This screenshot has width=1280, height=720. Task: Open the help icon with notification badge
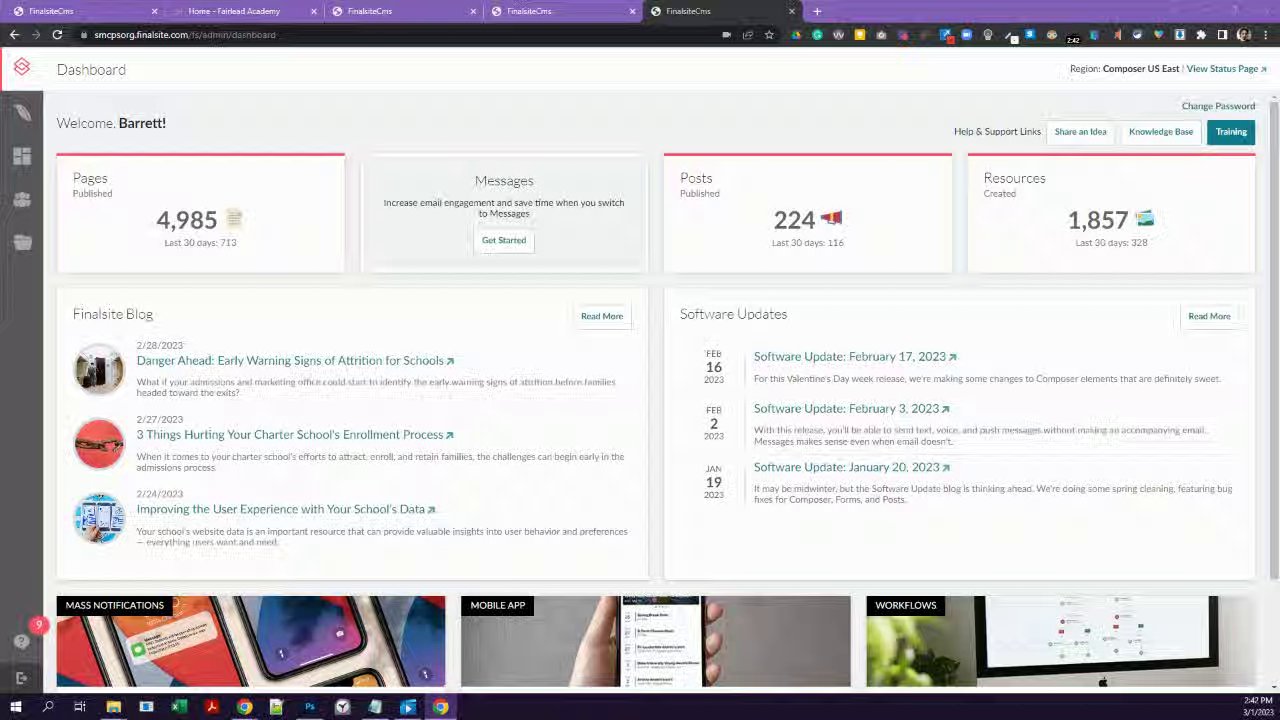22,641
